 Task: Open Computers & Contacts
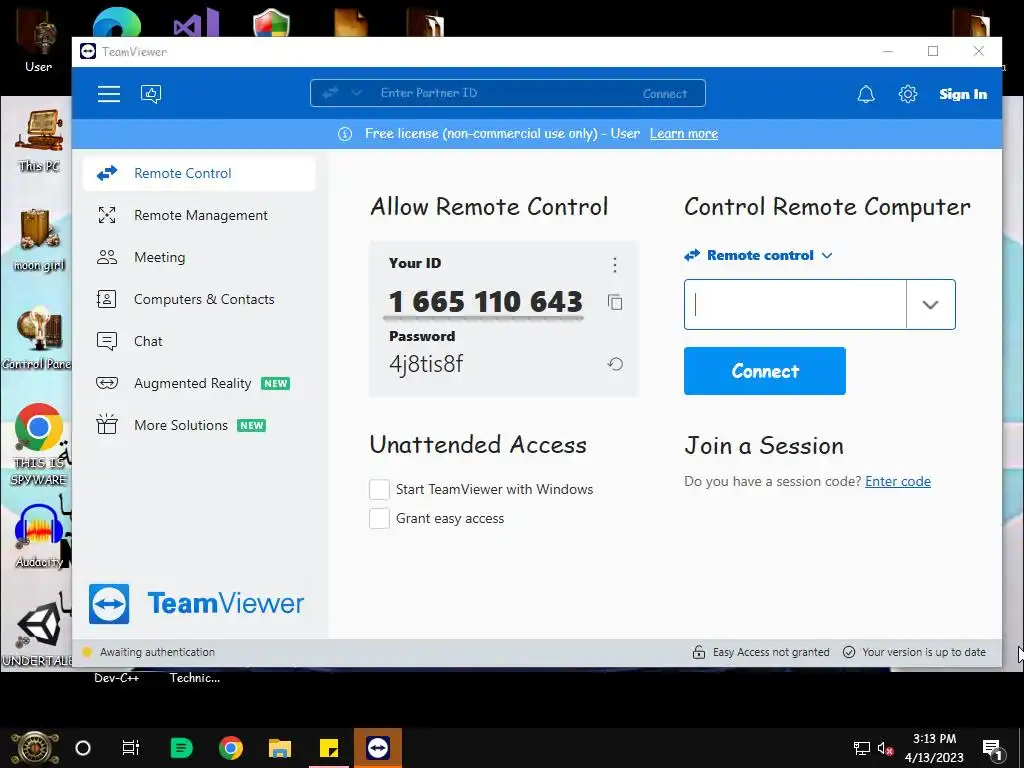point(199,299)
